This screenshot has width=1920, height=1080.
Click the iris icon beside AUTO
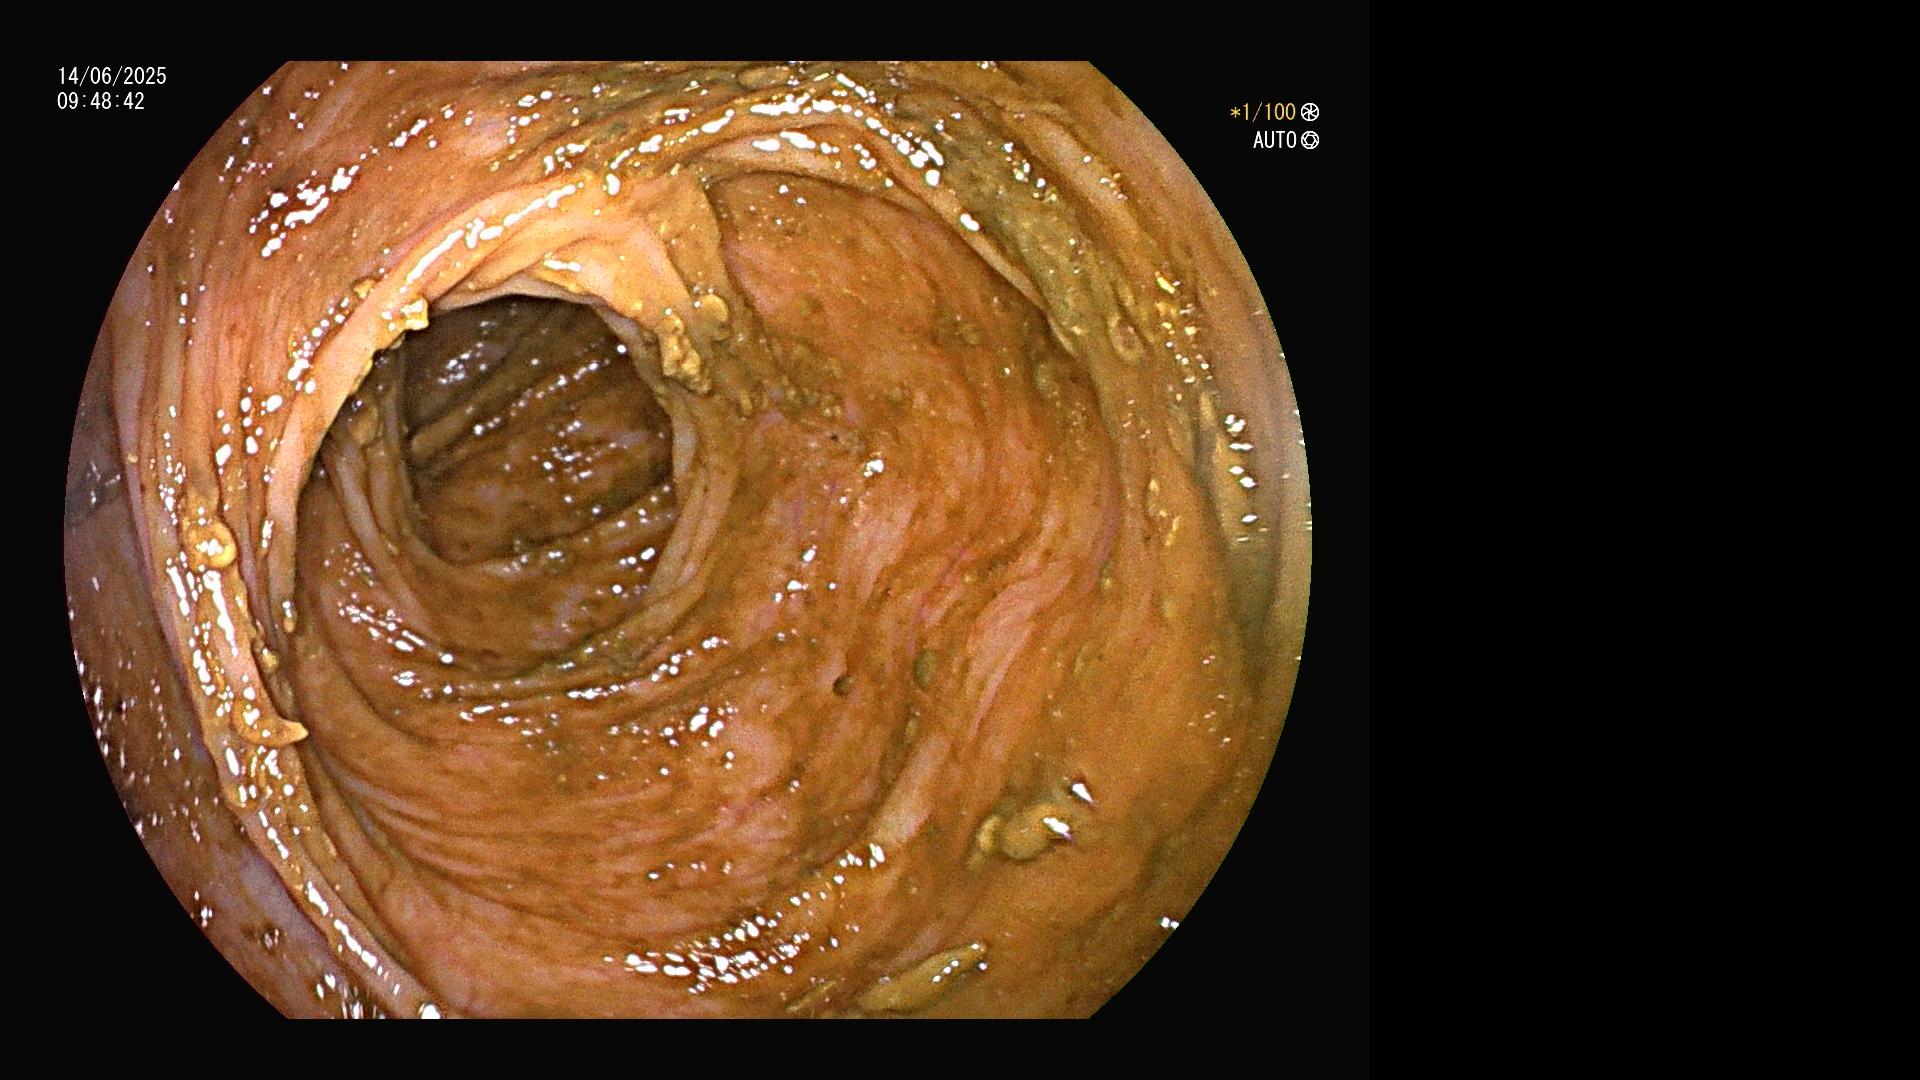pyautogui.click(x=1310, y=140)
